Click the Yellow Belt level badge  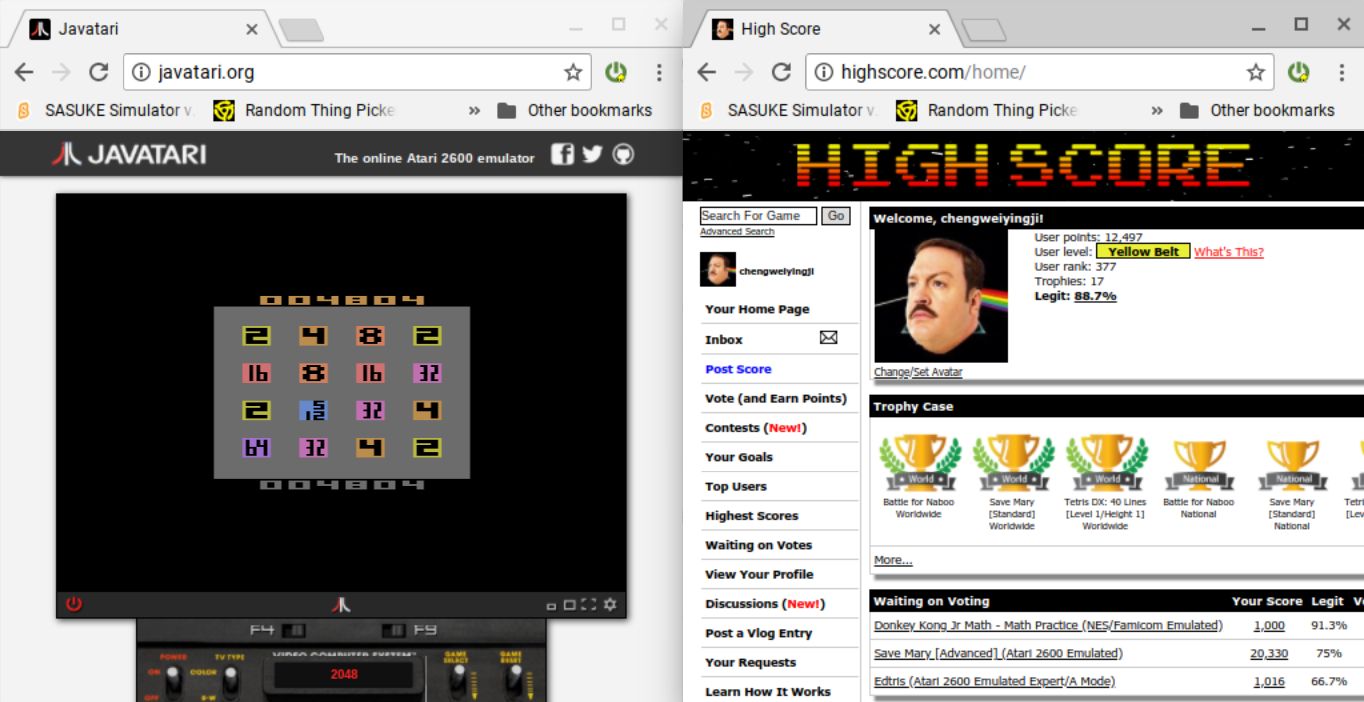pyautogui.click(x=1143, y=251)
